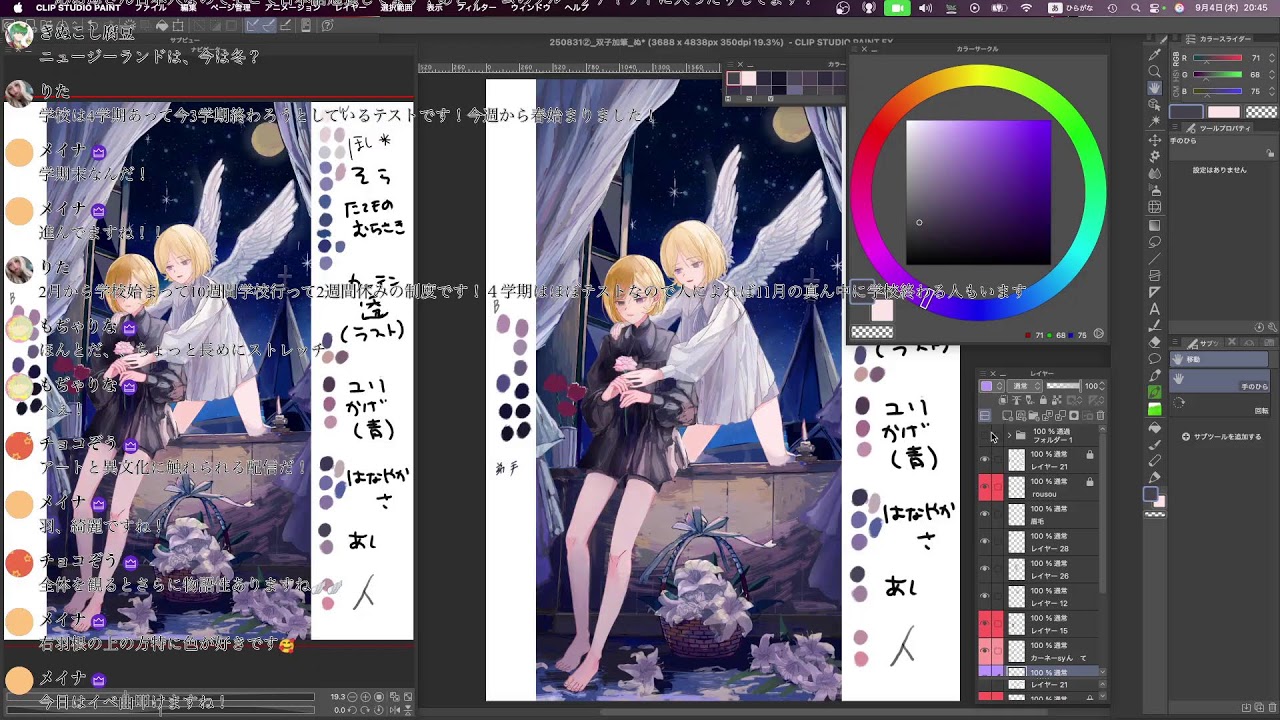Select the Frame border tool
Image resolution: width=1280 pixels, height=720 pixels.
(1155, 274)
